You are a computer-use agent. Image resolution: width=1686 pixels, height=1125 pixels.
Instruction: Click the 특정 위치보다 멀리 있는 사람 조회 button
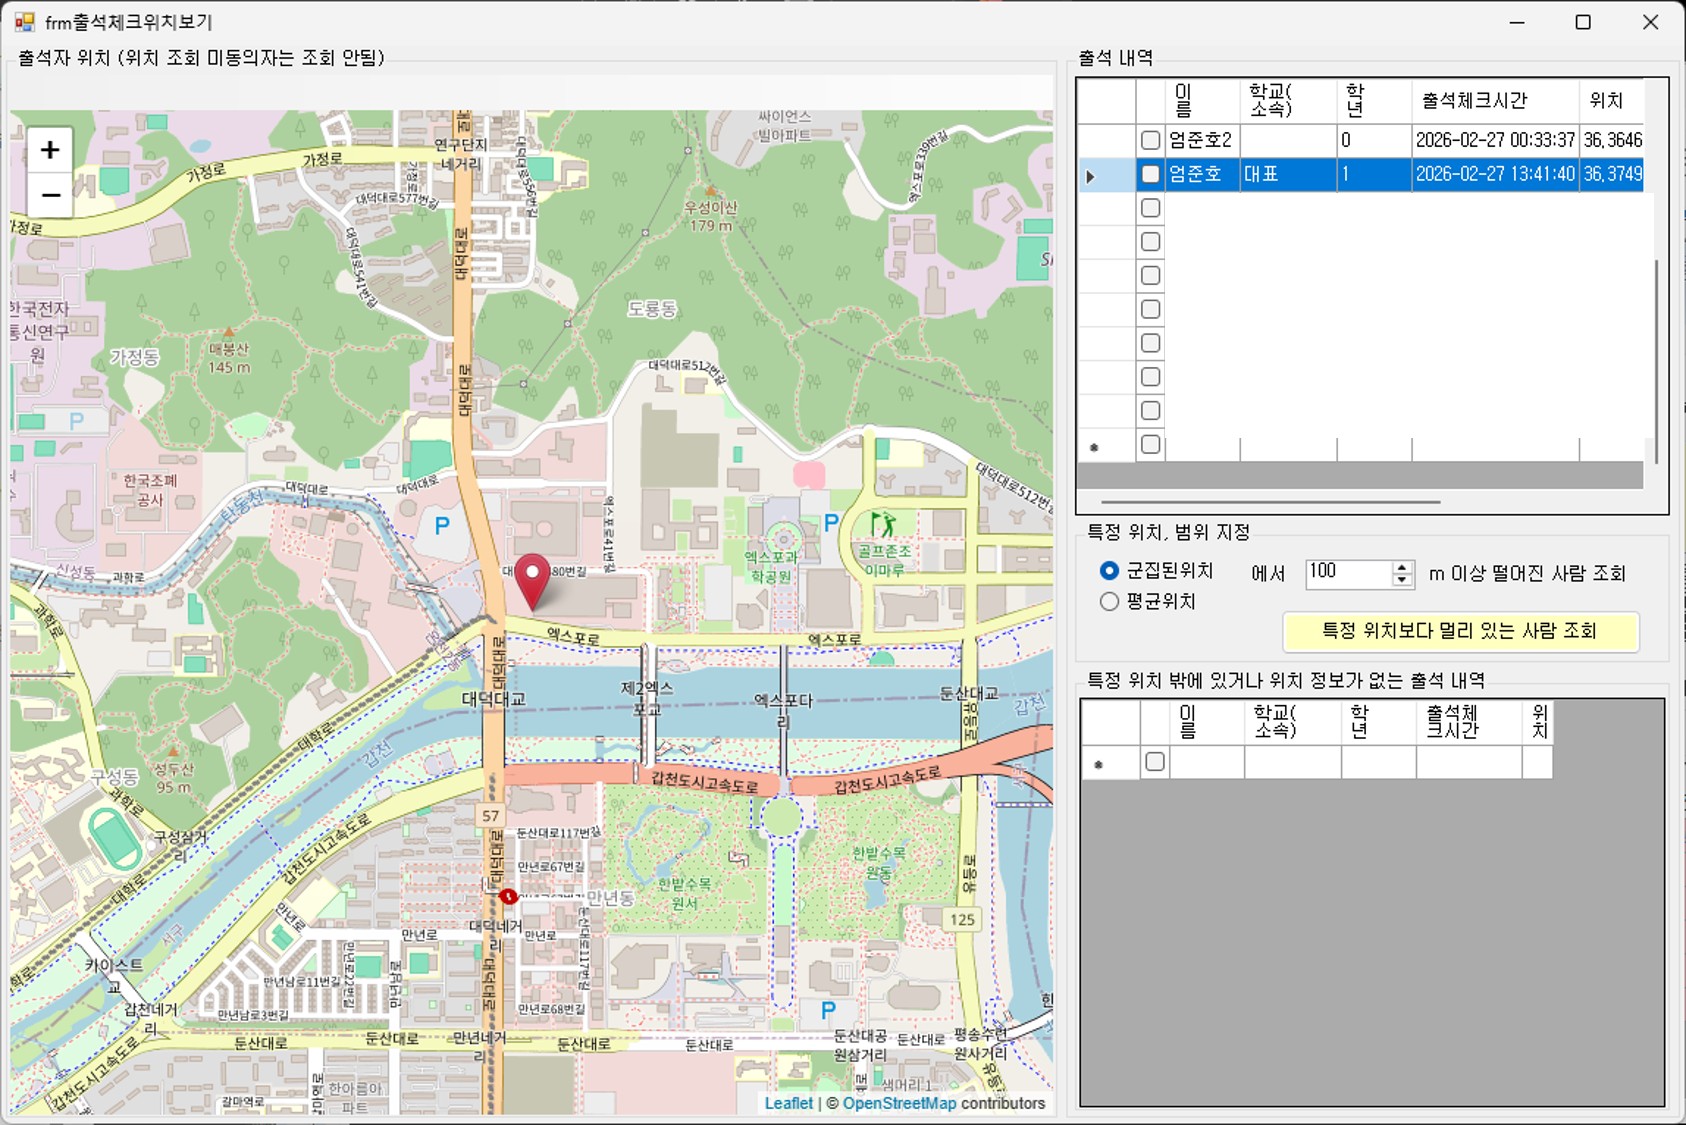click(x=1460, y=631)
